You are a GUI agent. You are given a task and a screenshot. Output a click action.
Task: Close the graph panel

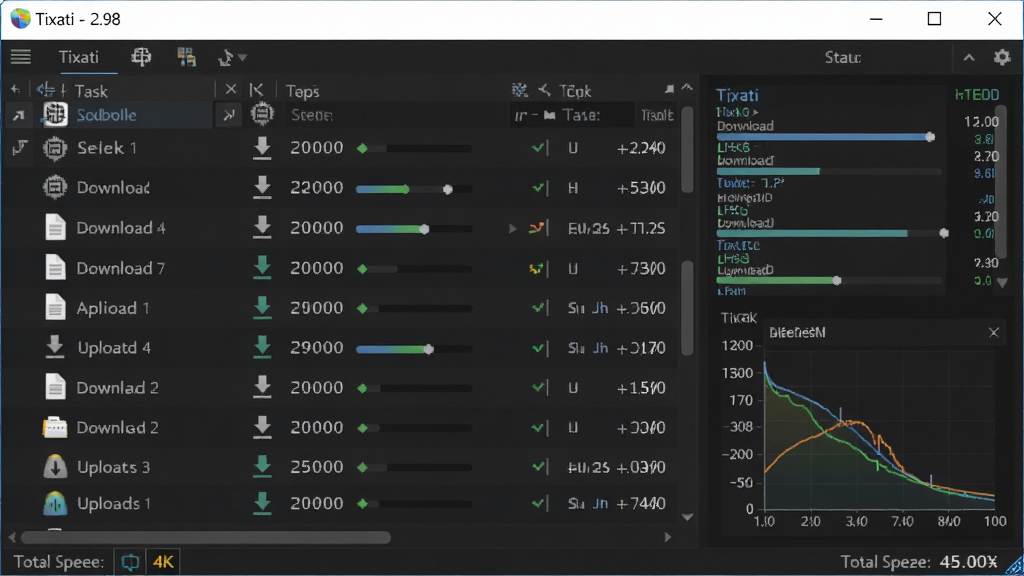pyautogui.click(x=994, y=333)
